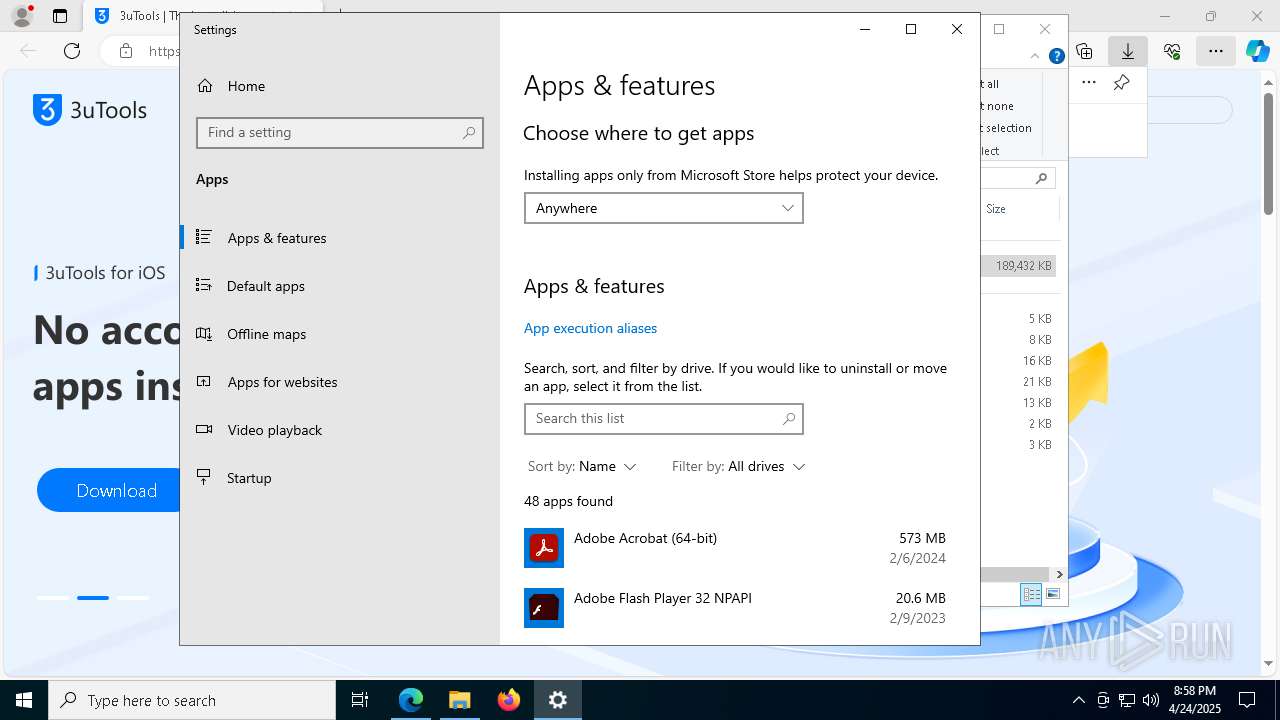Click second carousel indicator on 3uTools page

point(93,598)
